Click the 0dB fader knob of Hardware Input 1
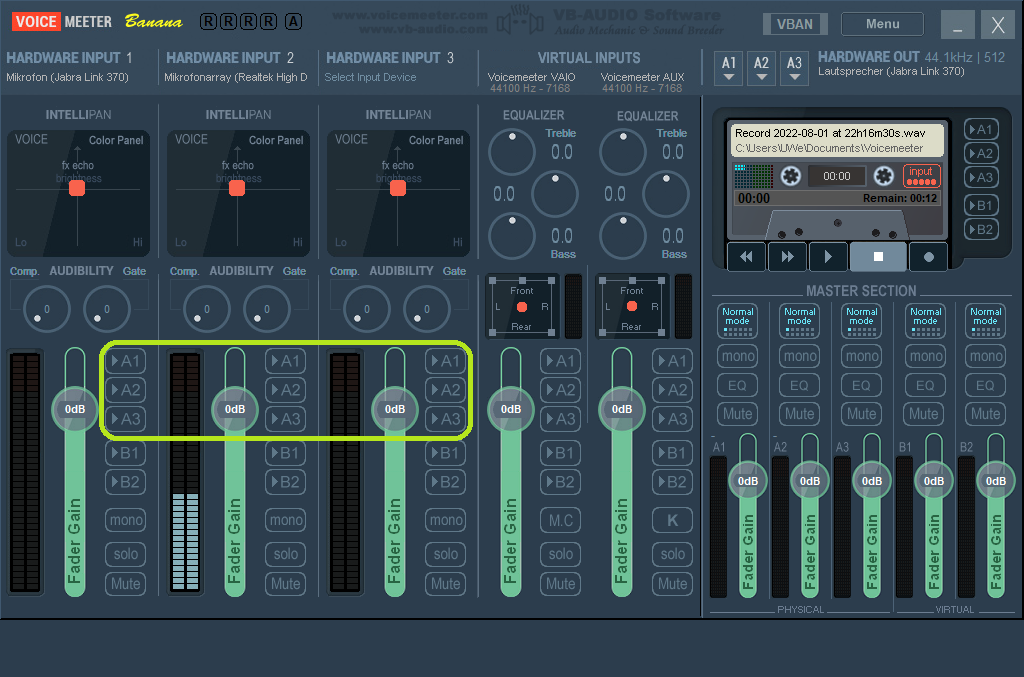 pos(75,409)
